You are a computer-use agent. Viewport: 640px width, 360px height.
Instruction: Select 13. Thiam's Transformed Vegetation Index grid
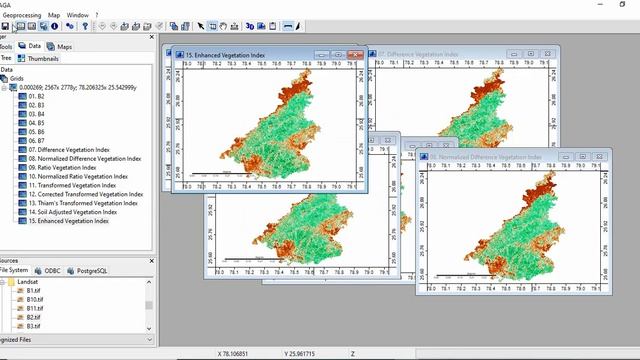coord(78,203)
